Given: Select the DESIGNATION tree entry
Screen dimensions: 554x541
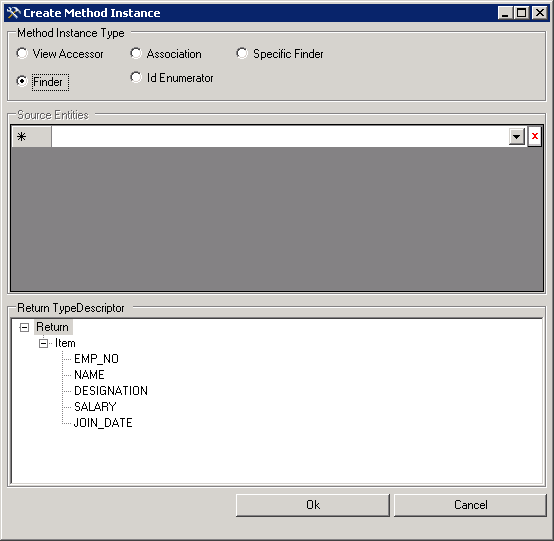Looking at the screenshot, I should click(111, 391).
